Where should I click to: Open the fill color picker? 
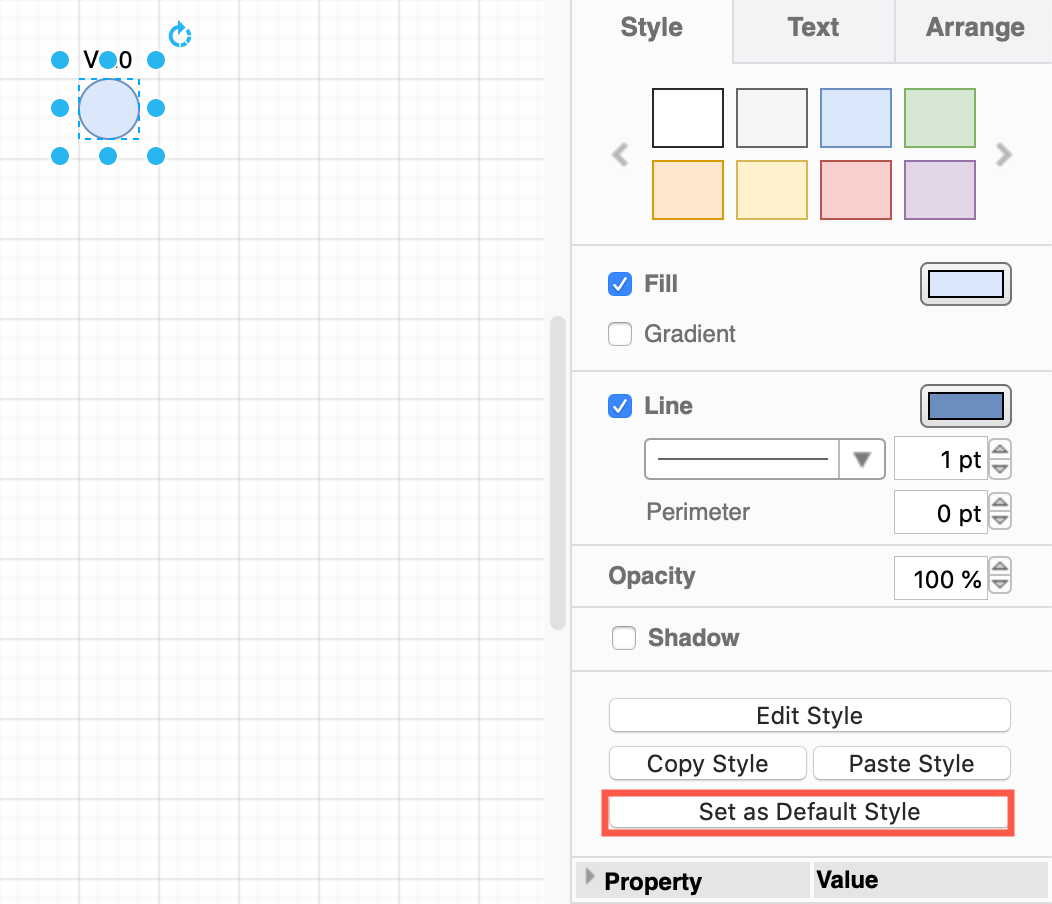(x=964, y=284)
